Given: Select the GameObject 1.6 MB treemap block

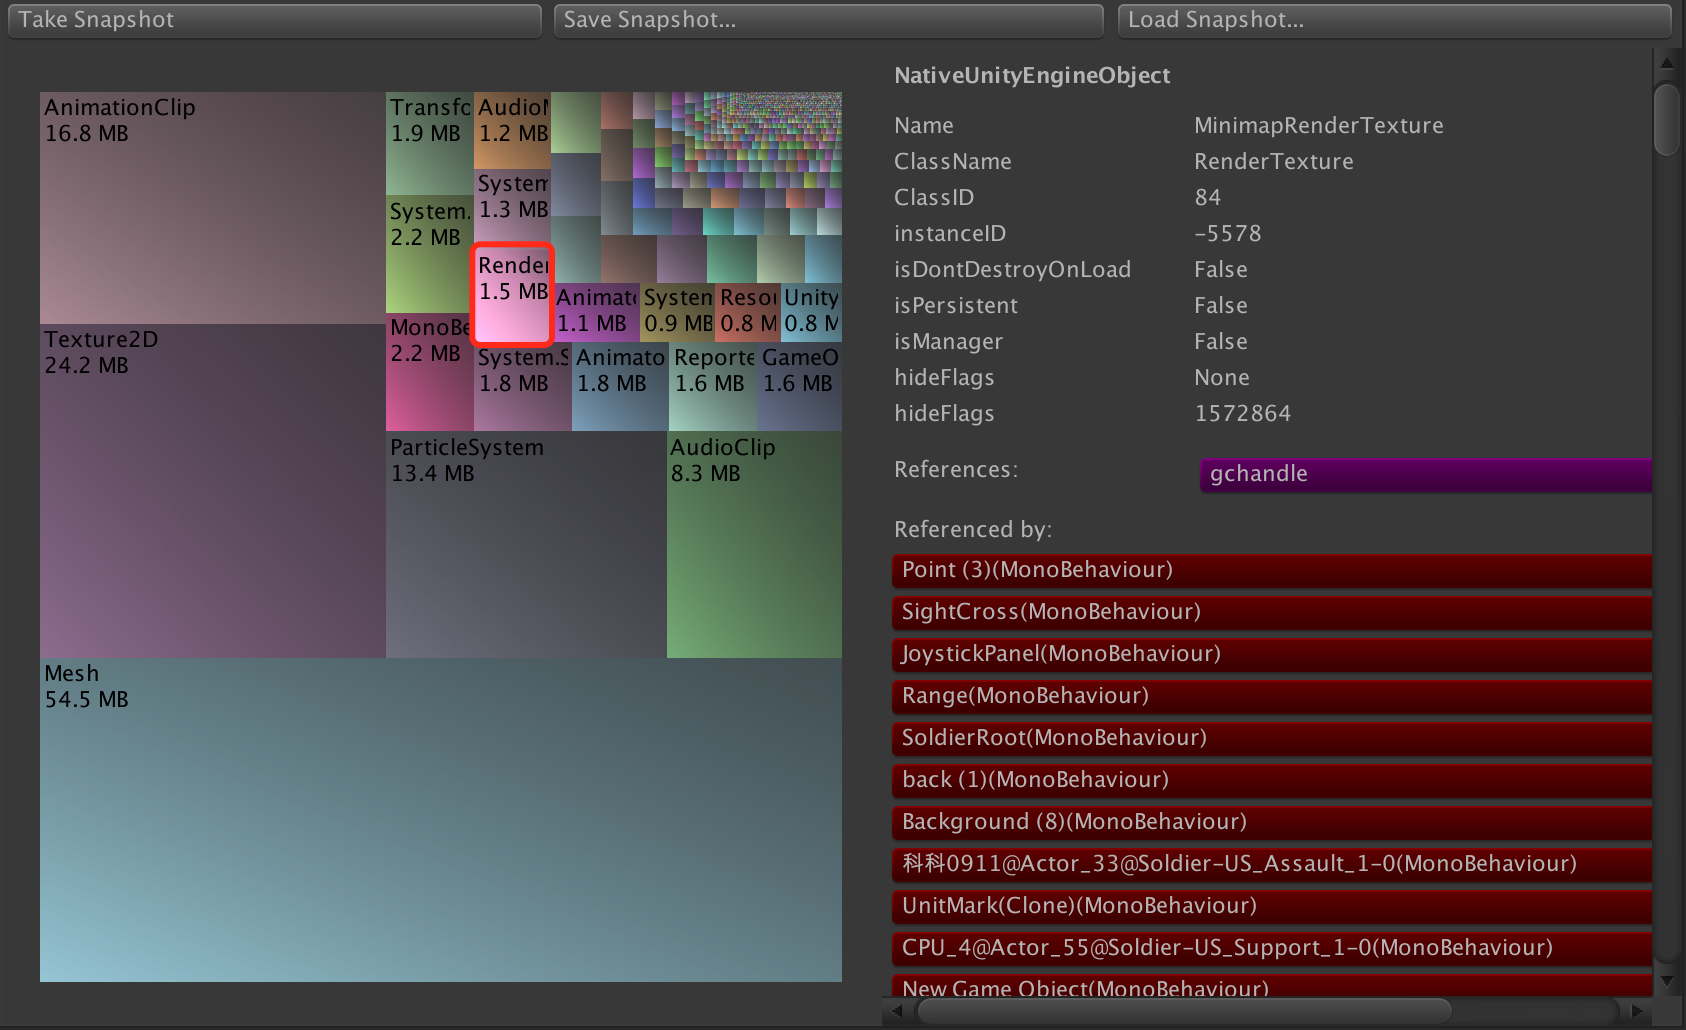Looking at the screenshot, I should click(x=800, y=387).
